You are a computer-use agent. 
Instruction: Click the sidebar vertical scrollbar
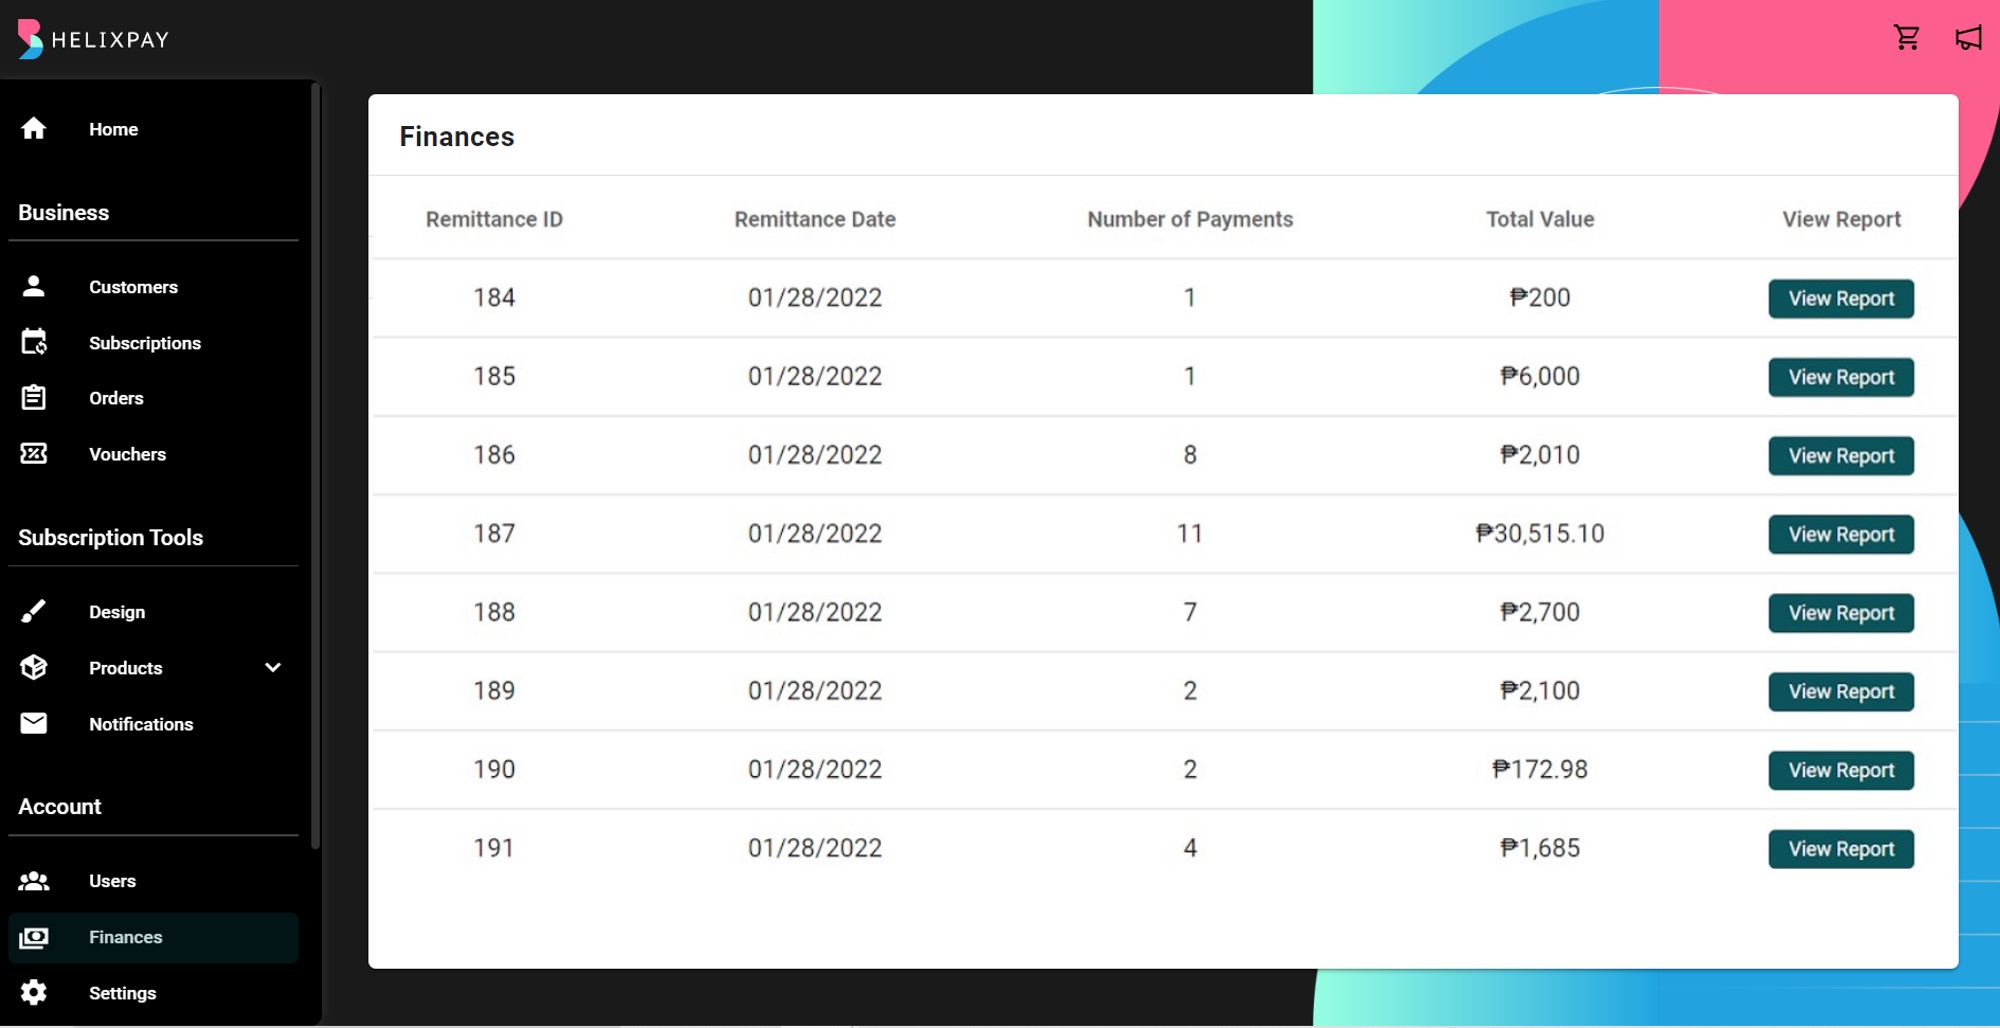point(316,465)
